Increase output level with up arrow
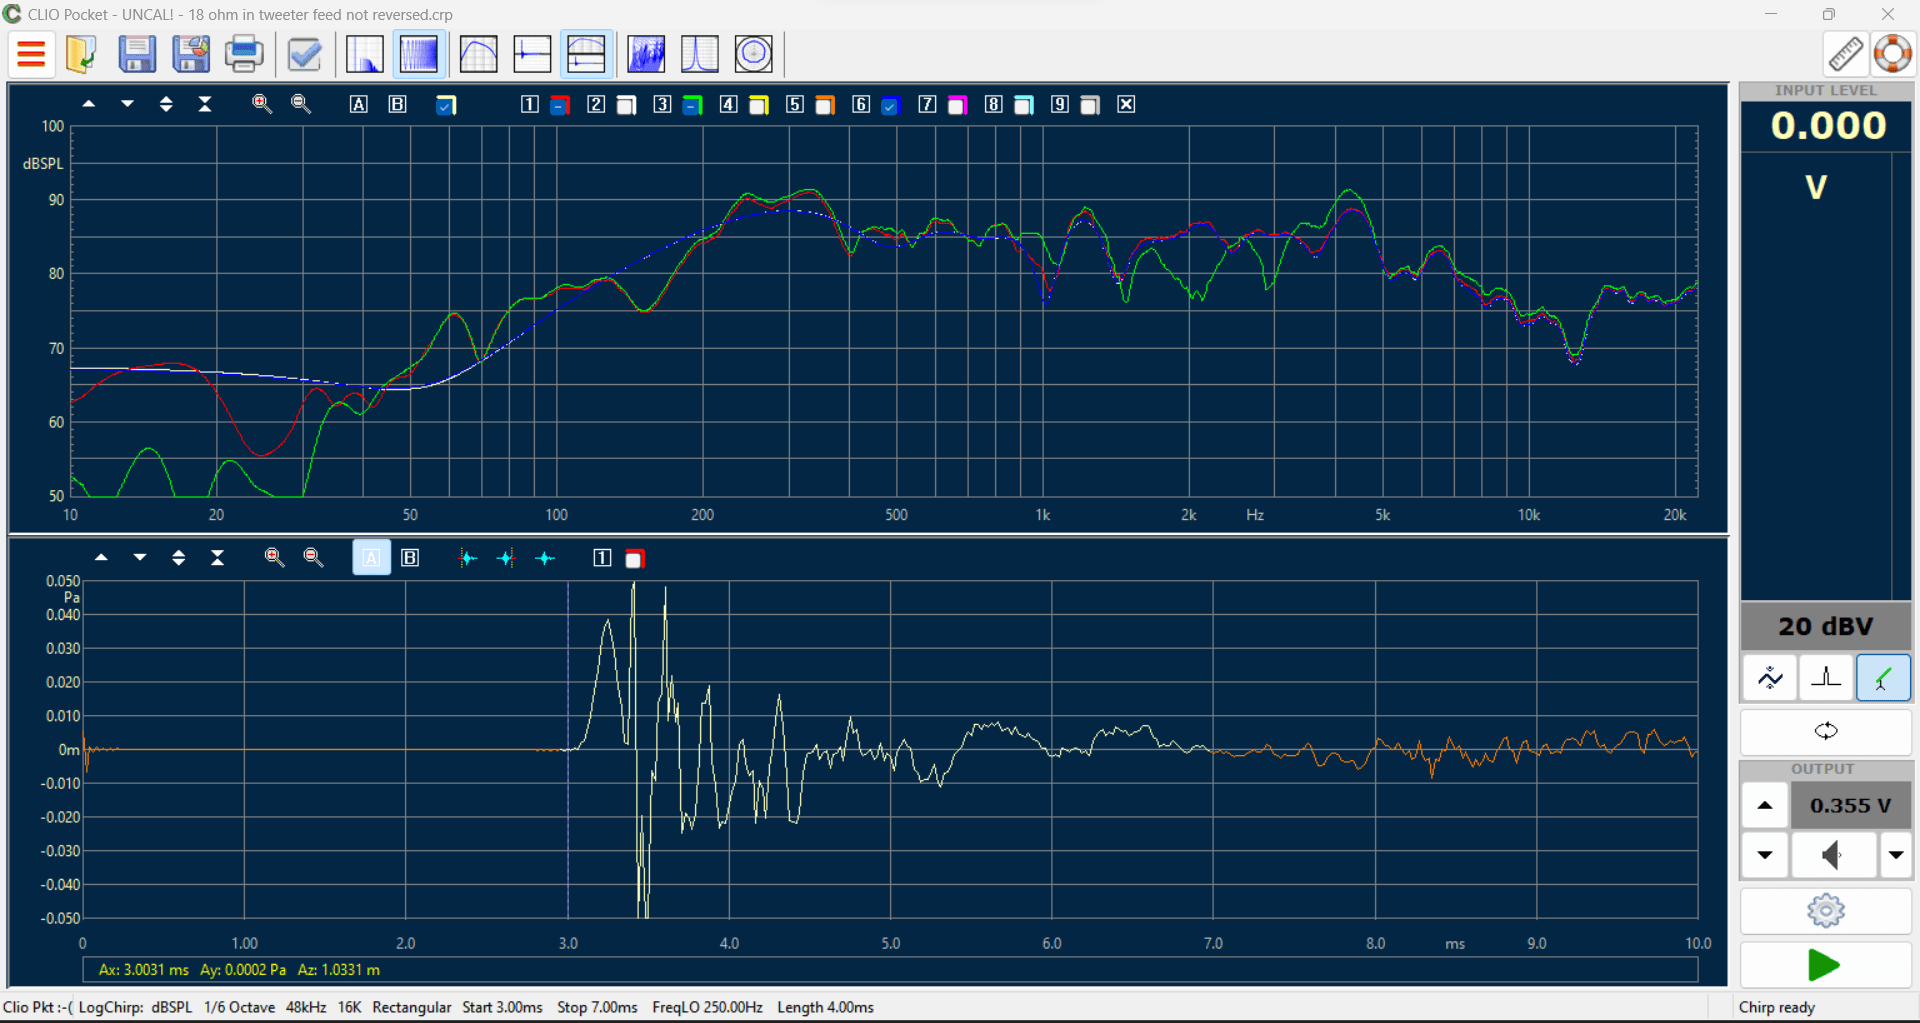This screenshot has height=1023, width=1920. (1765, 806)
